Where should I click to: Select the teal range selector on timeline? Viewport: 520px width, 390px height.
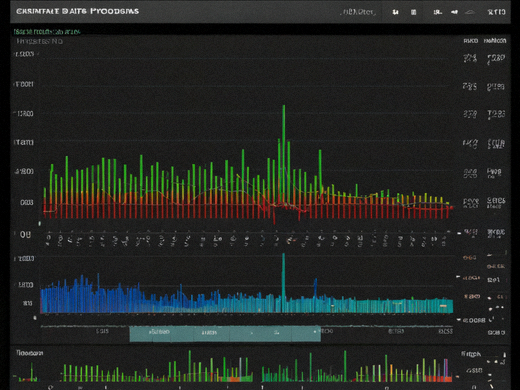225,334
